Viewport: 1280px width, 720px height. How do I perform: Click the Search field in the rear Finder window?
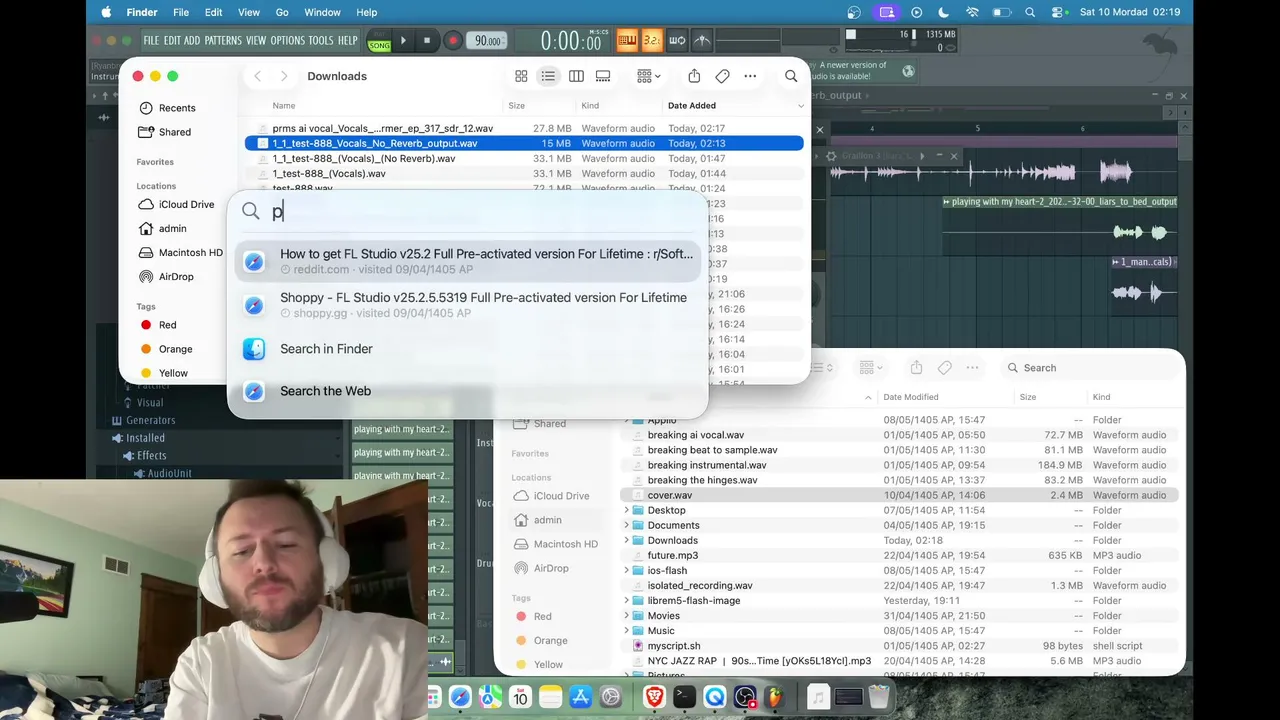click(x=1090, y=368)
